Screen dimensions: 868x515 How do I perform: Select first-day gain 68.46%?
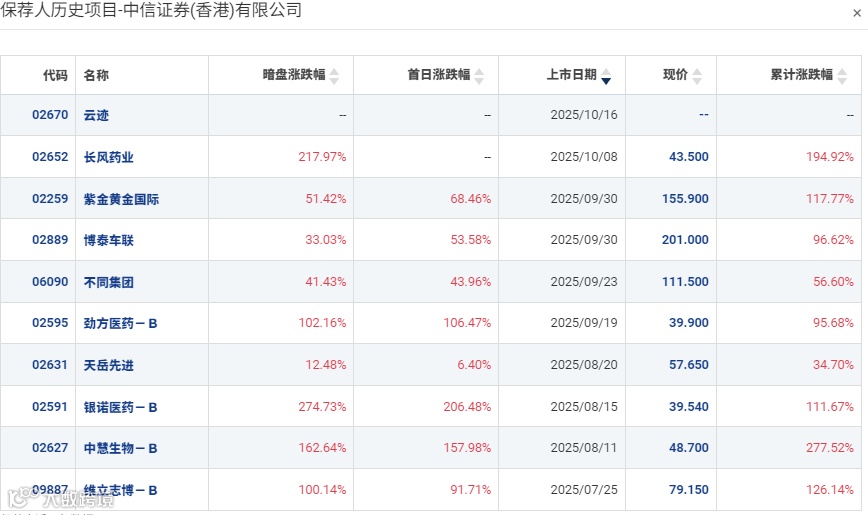(471, 198)
